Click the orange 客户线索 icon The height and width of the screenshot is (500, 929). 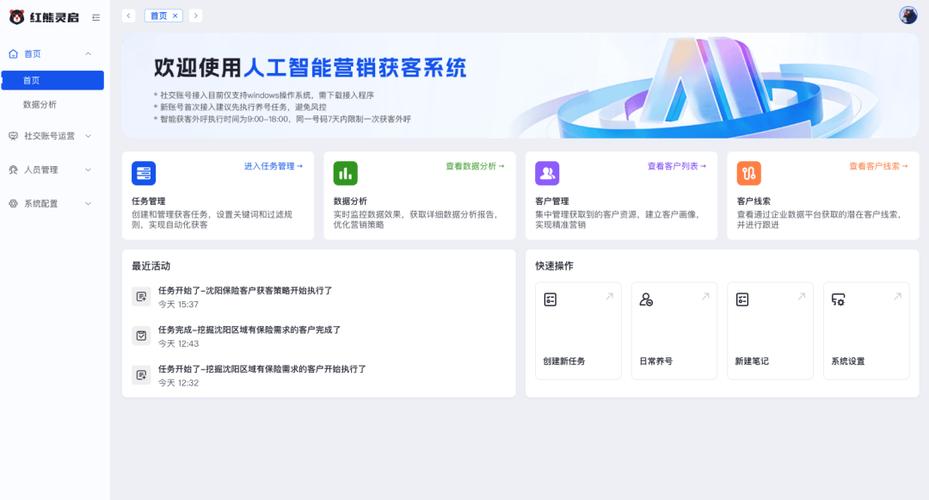tap(749, 173)
